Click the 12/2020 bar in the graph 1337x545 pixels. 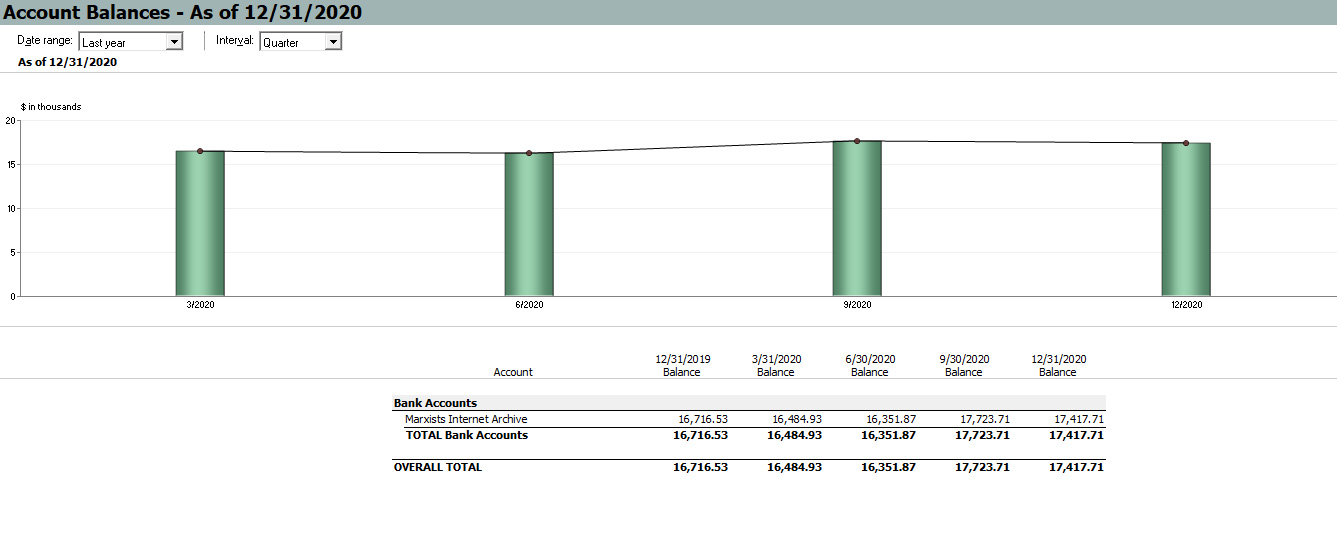coord(1186,220)
